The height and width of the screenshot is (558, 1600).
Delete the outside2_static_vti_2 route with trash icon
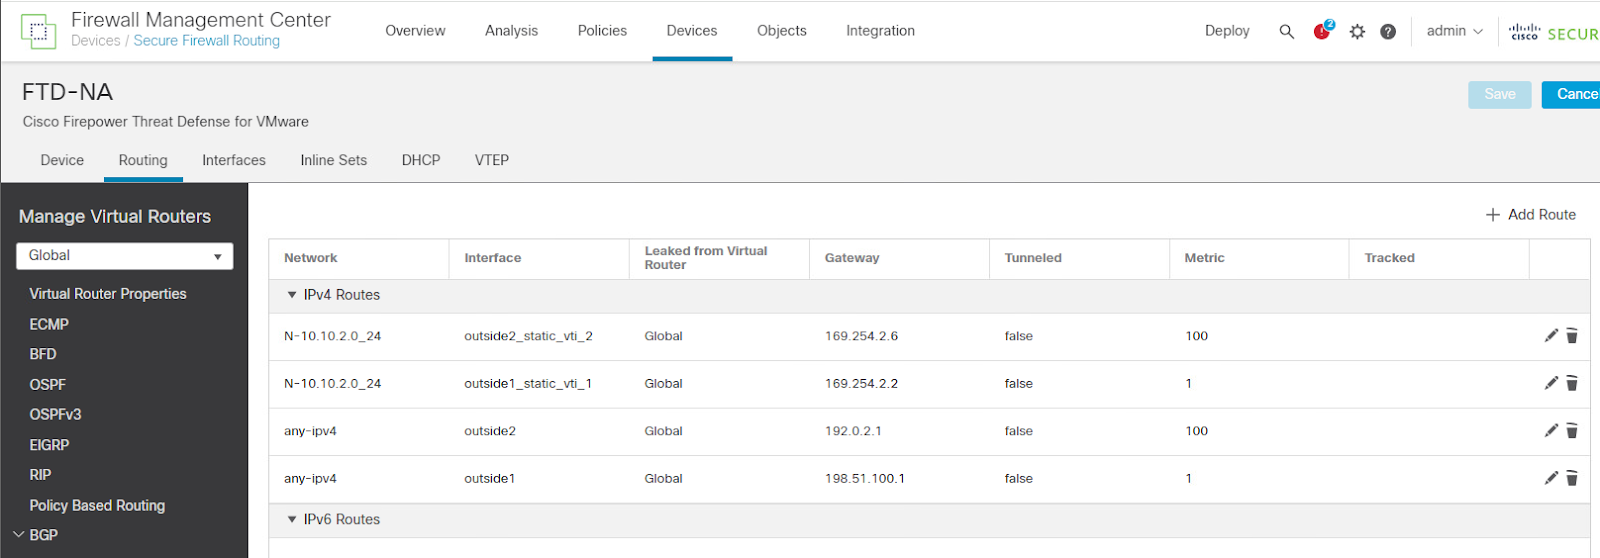coord(1572,336)
